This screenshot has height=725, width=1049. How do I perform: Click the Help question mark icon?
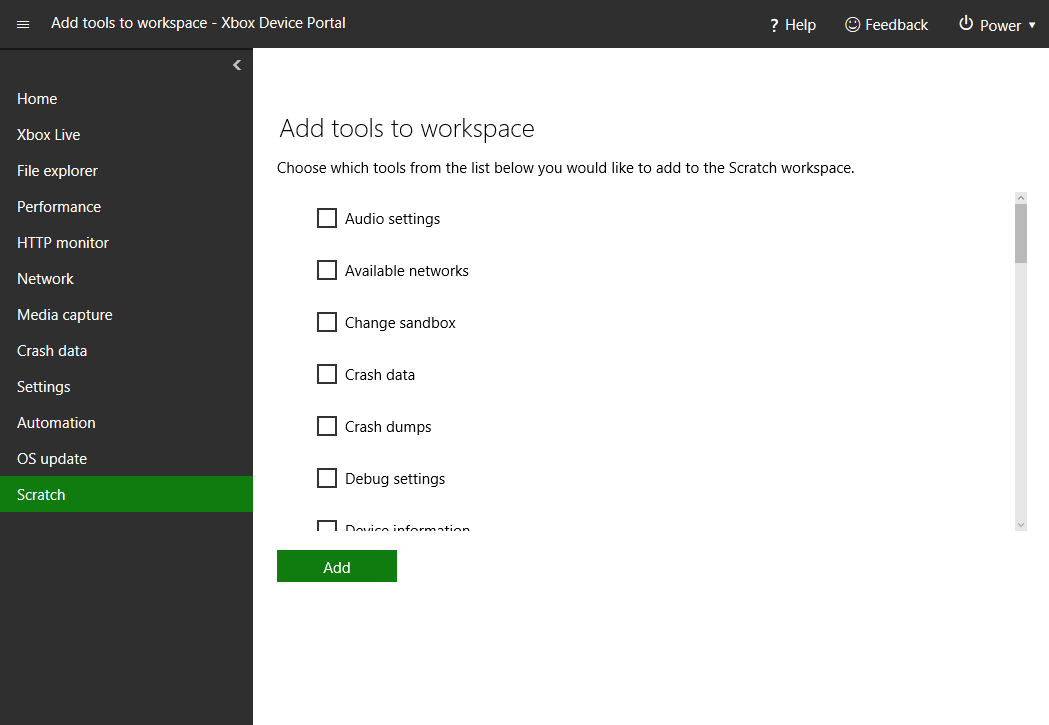pos(774,25)
